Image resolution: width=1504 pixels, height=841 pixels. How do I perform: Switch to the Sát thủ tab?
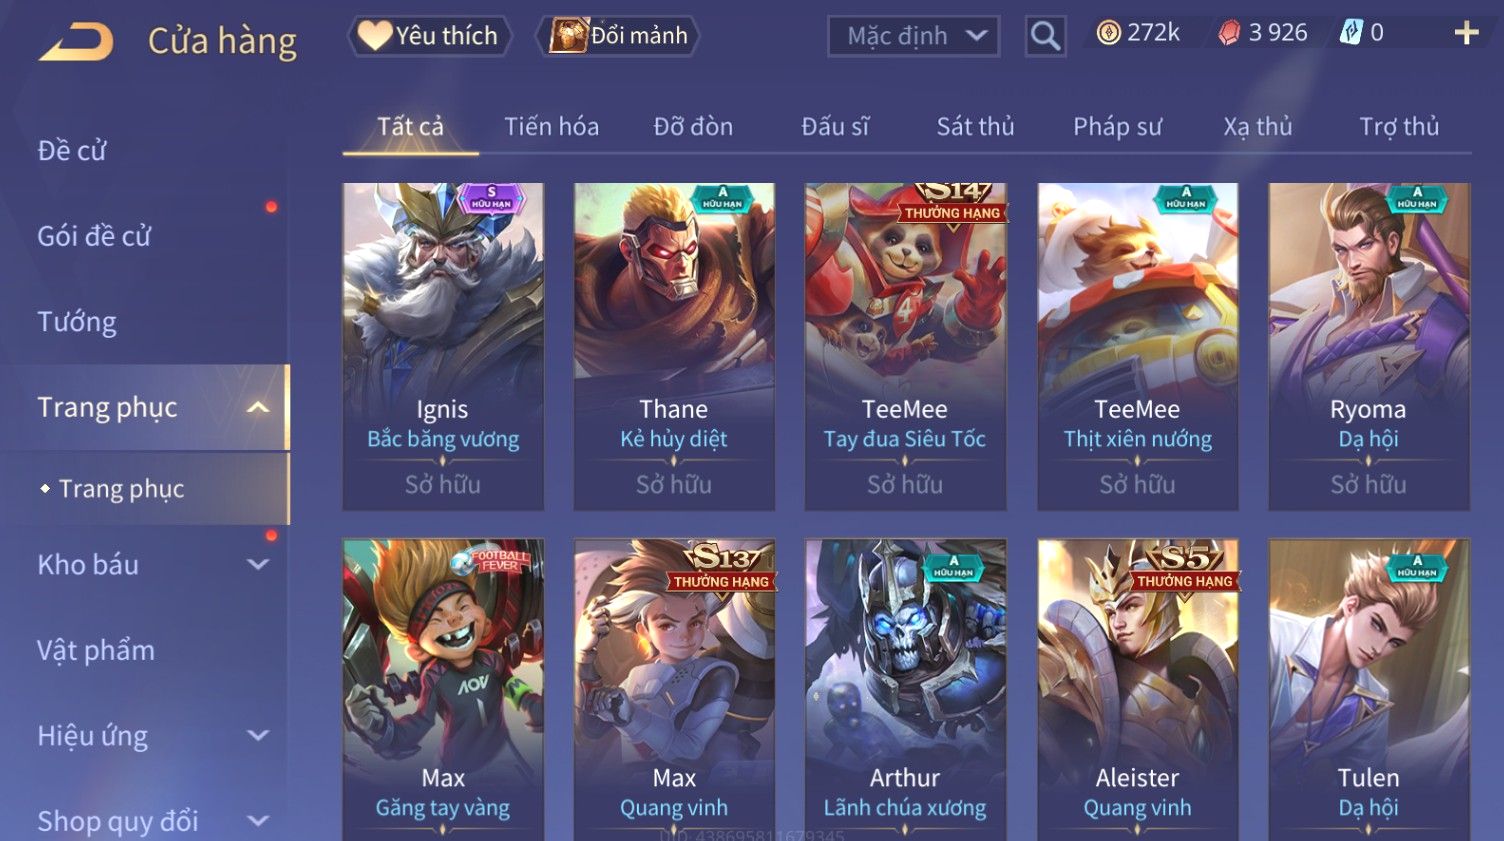(x=975, y=126)
